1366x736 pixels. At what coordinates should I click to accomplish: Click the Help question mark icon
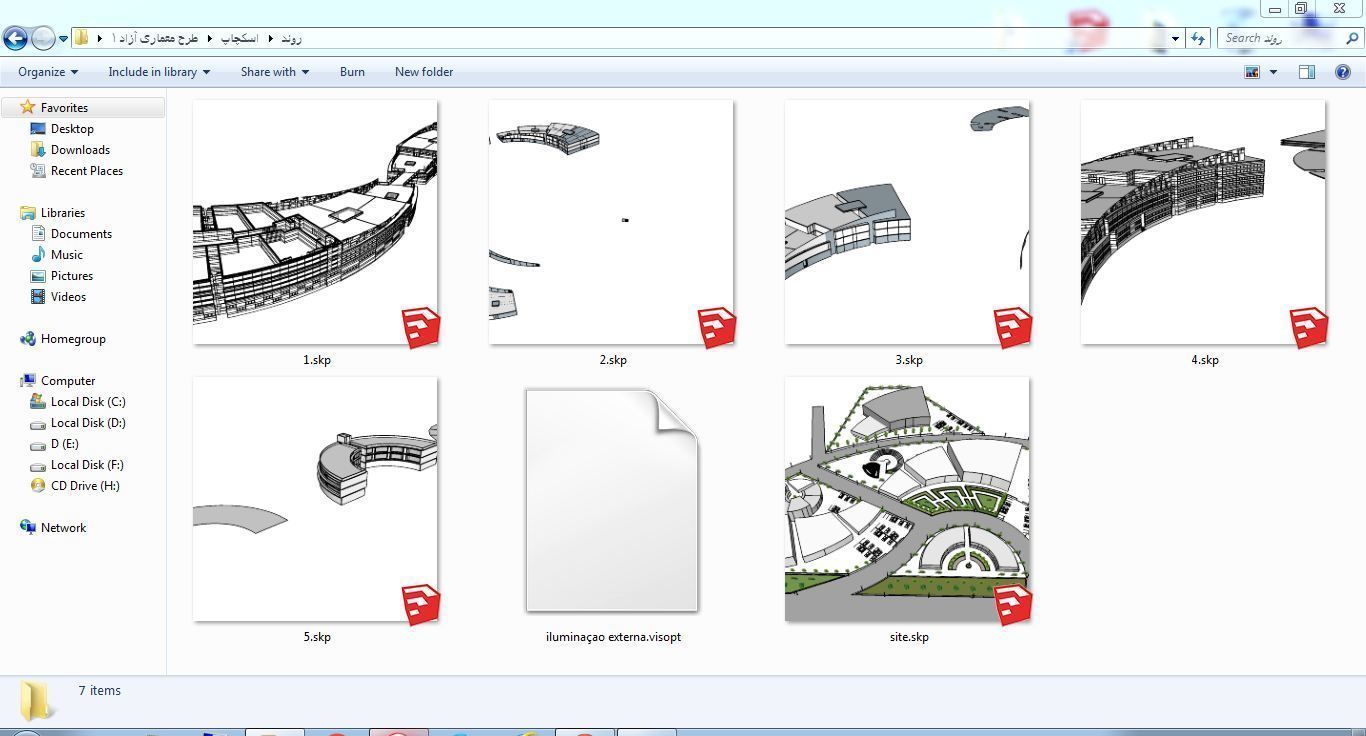(1343, 72)
